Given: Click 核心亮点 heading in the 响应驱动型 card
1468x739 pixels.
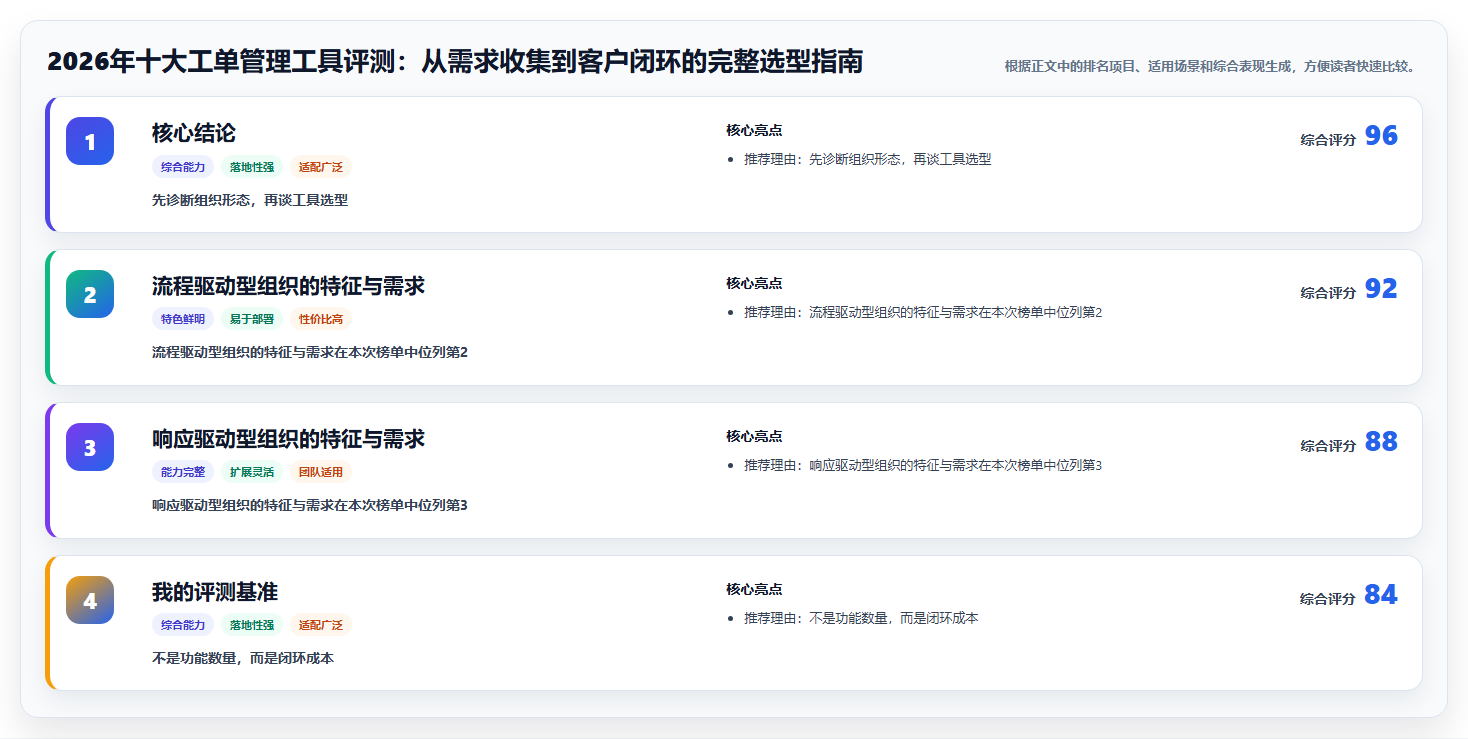Looking at the screenshot, I should pos(754,436).
